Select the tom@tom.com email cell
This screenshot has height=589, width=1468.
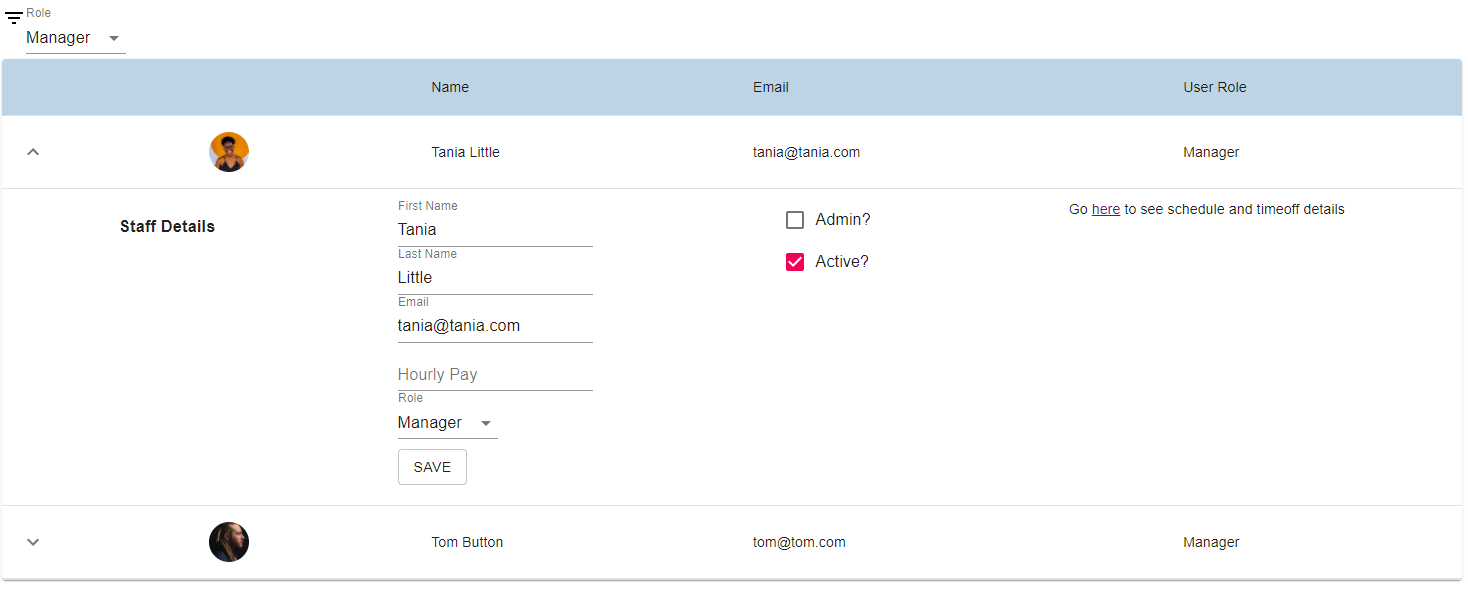tap(799, 542)
